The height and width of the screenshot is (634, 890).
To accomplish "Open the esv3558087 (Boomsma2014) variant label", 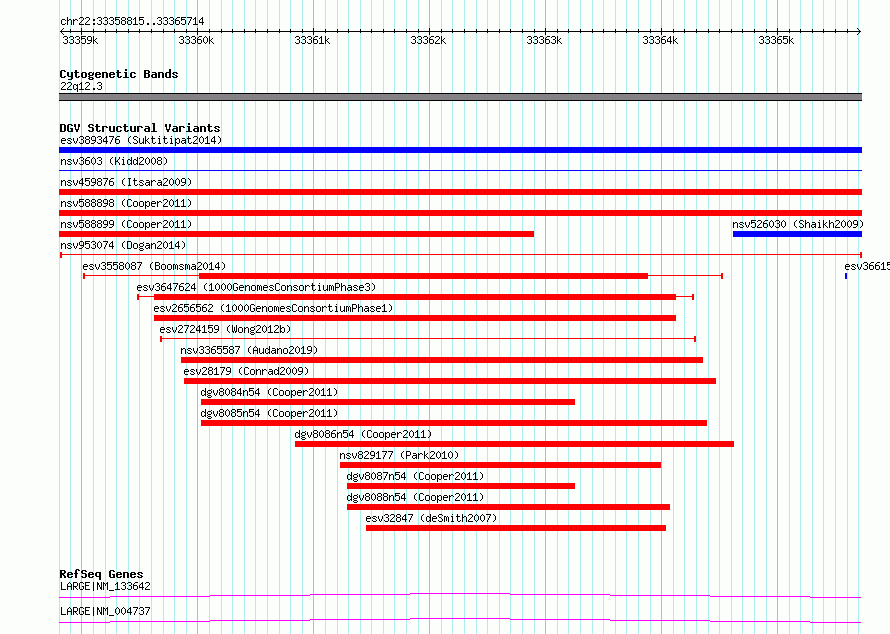I will [x=154, y=266].
